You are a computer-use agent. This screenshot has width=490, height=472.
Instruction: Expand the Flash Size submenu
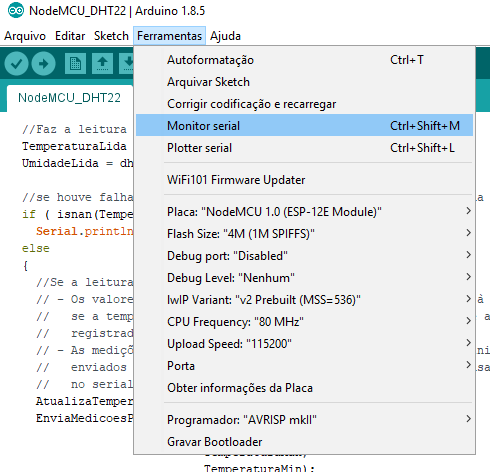point(304,234)
